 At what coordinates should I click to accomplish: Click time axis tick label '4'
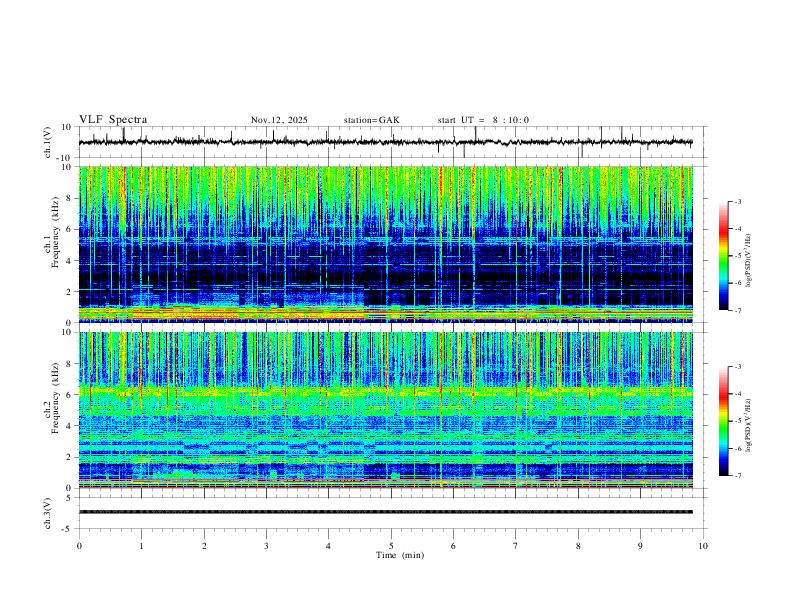328,546
